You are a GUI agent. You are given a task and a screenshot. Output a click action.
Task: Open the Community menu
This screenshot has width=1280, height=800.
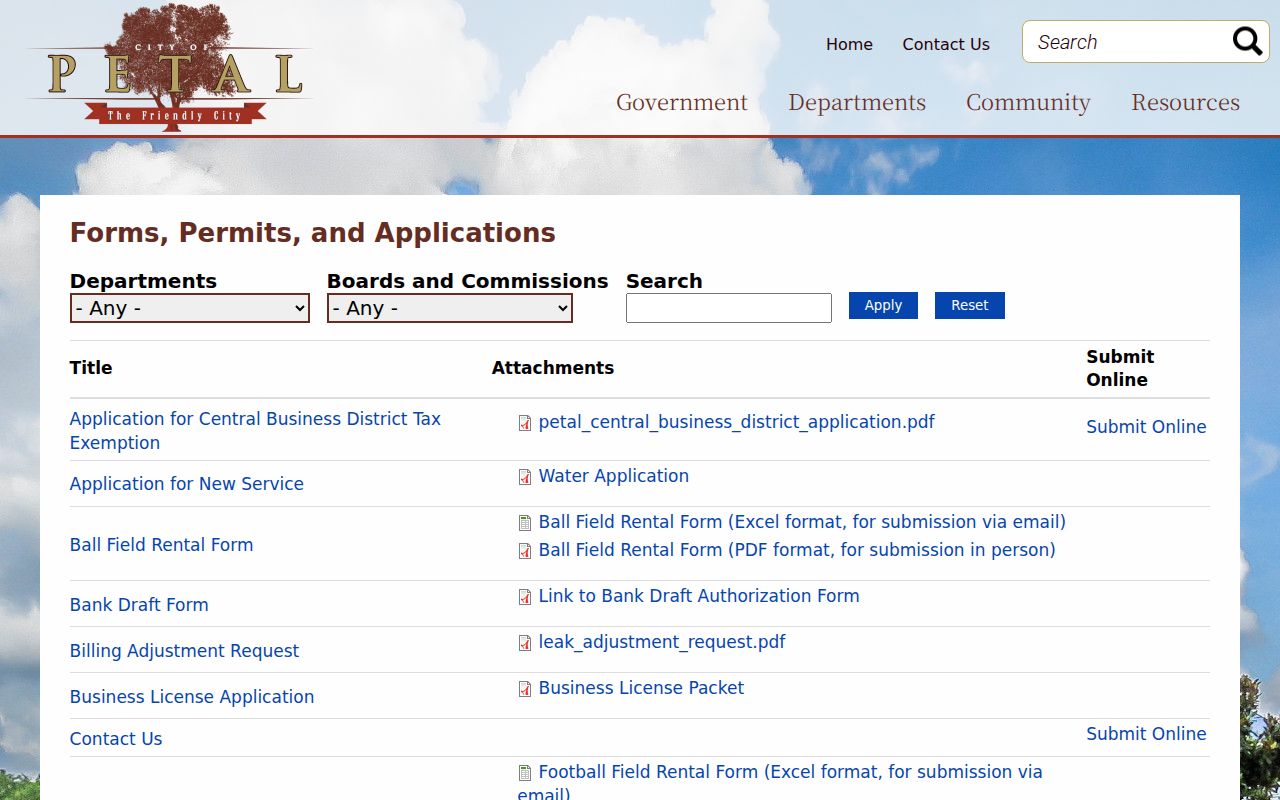click(1028, 102)
